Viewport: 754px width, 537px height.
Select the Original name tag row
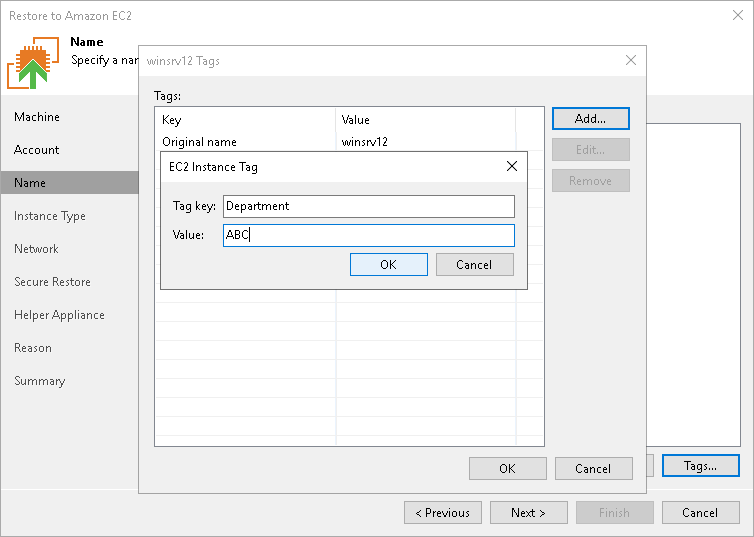tap(350, 142)
